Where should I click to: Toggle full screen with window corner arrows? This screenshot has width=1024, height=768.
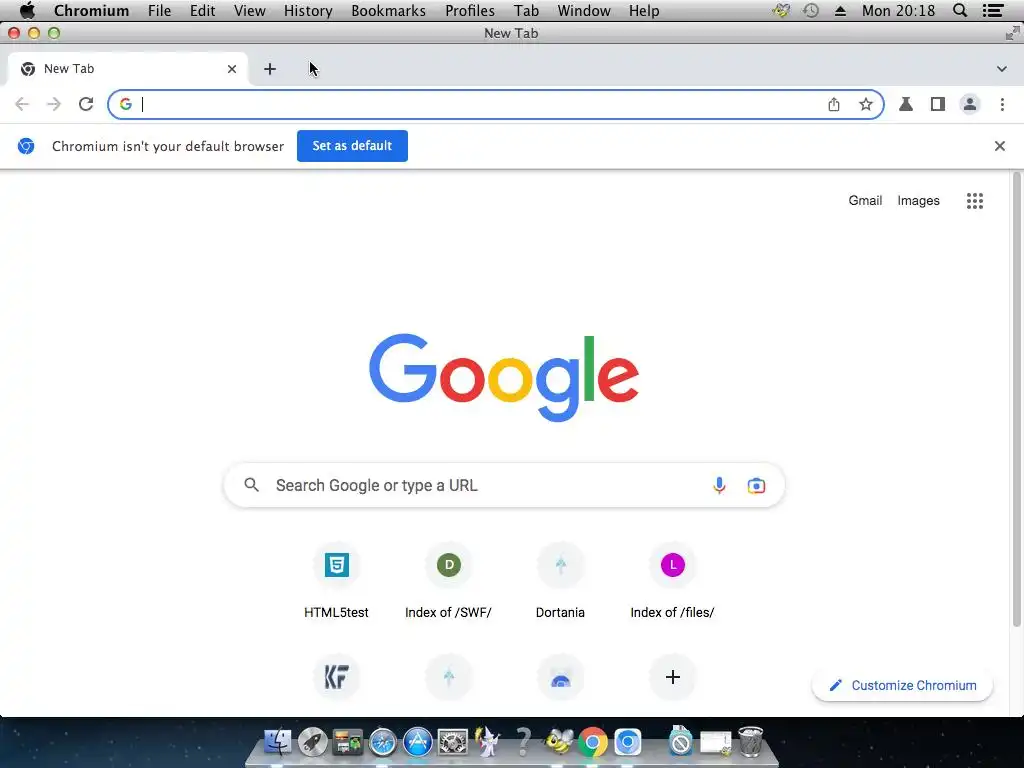(1013, 33)
